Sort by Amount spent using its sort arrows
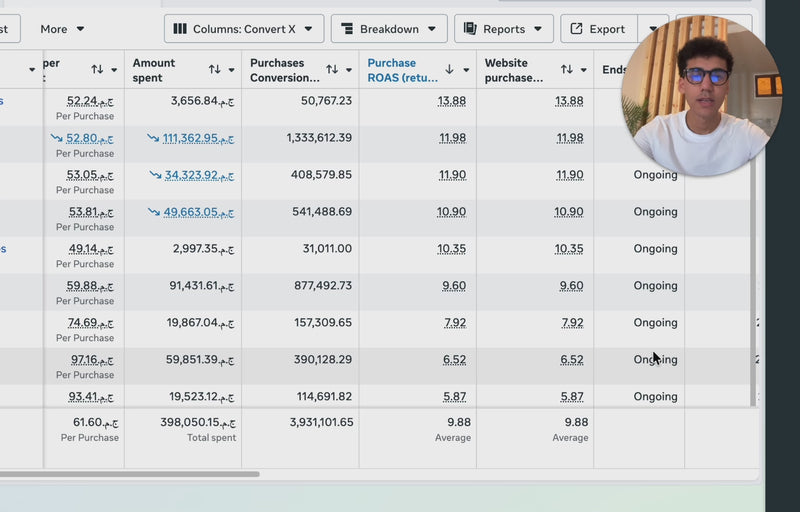Viewport: 800px width, 512px height. click(215, 70)
